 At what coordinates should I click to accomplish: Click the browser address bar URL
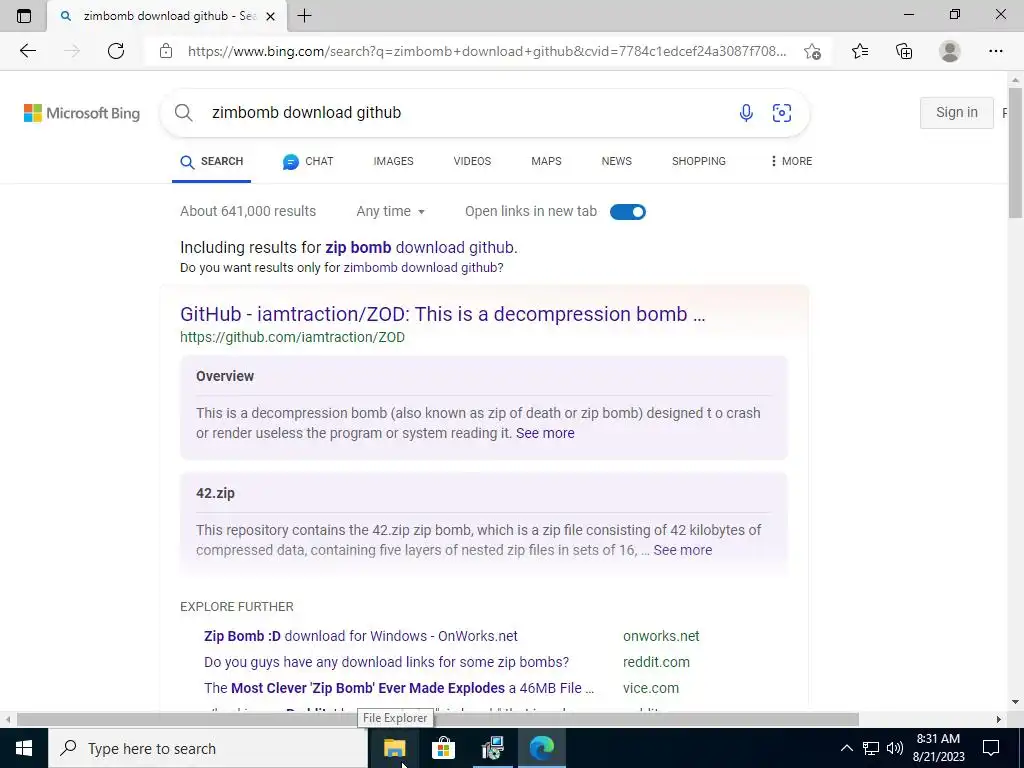coord(487,51)
